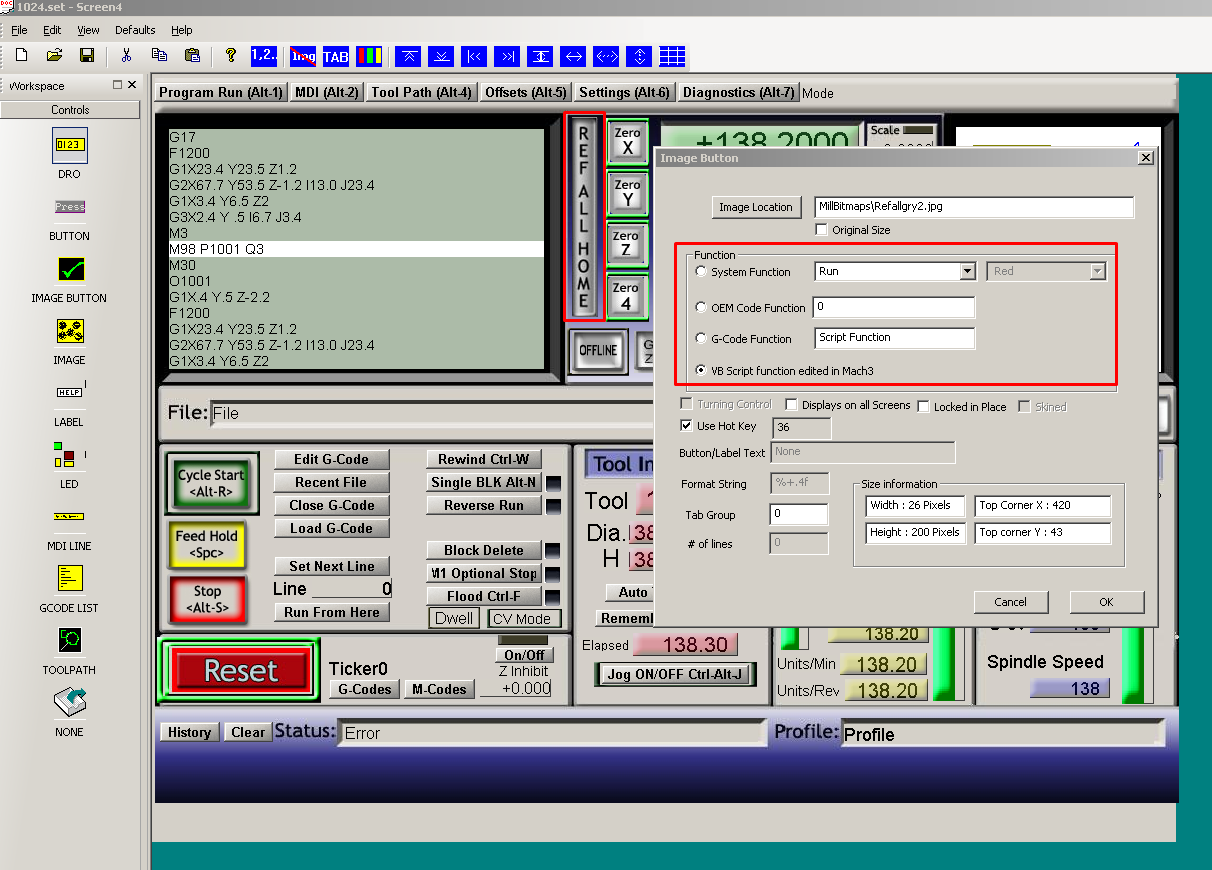Screen dimensions: 1212x870
Task: Open the Edit menu
Action: 52,30
